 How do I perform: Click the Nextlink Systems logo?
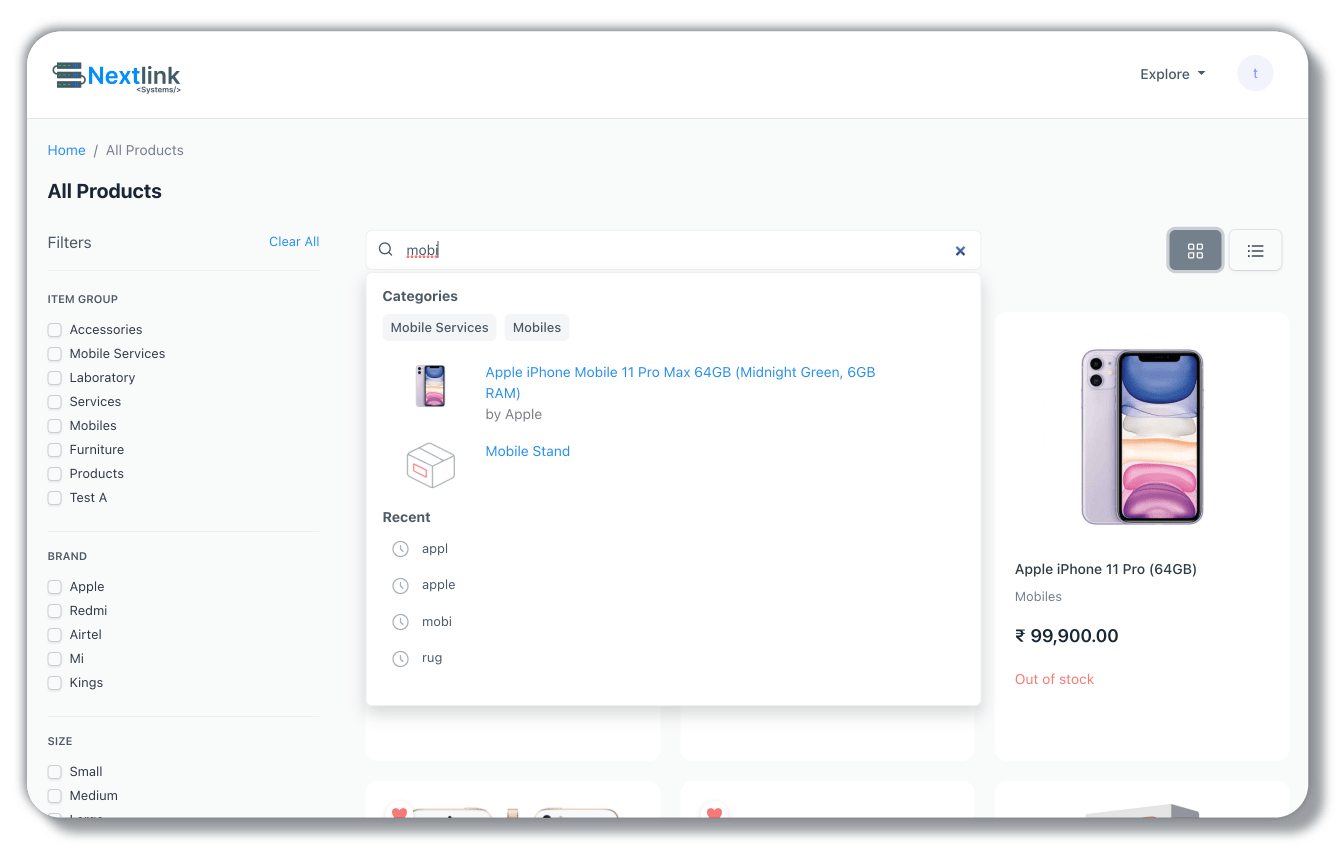116,76
